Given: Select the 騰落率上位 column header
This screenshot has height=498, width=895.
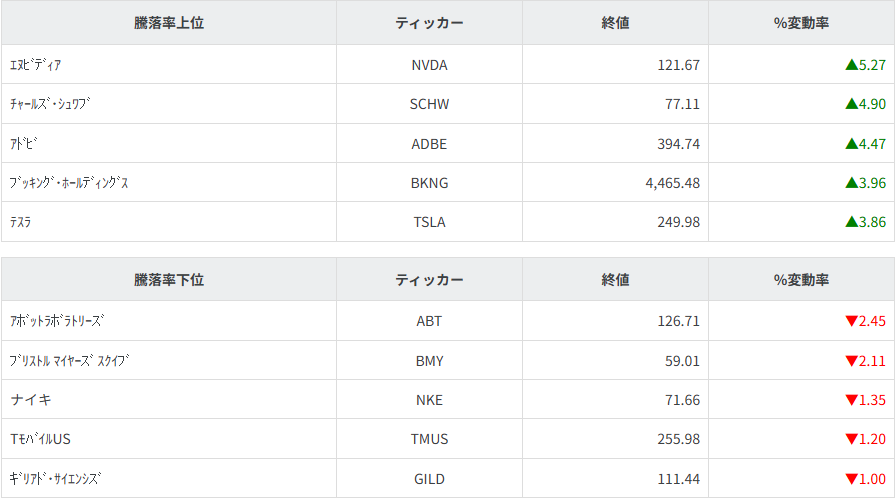Looking at the screenshot, I should pyautogui.click(x=168, y=23).
